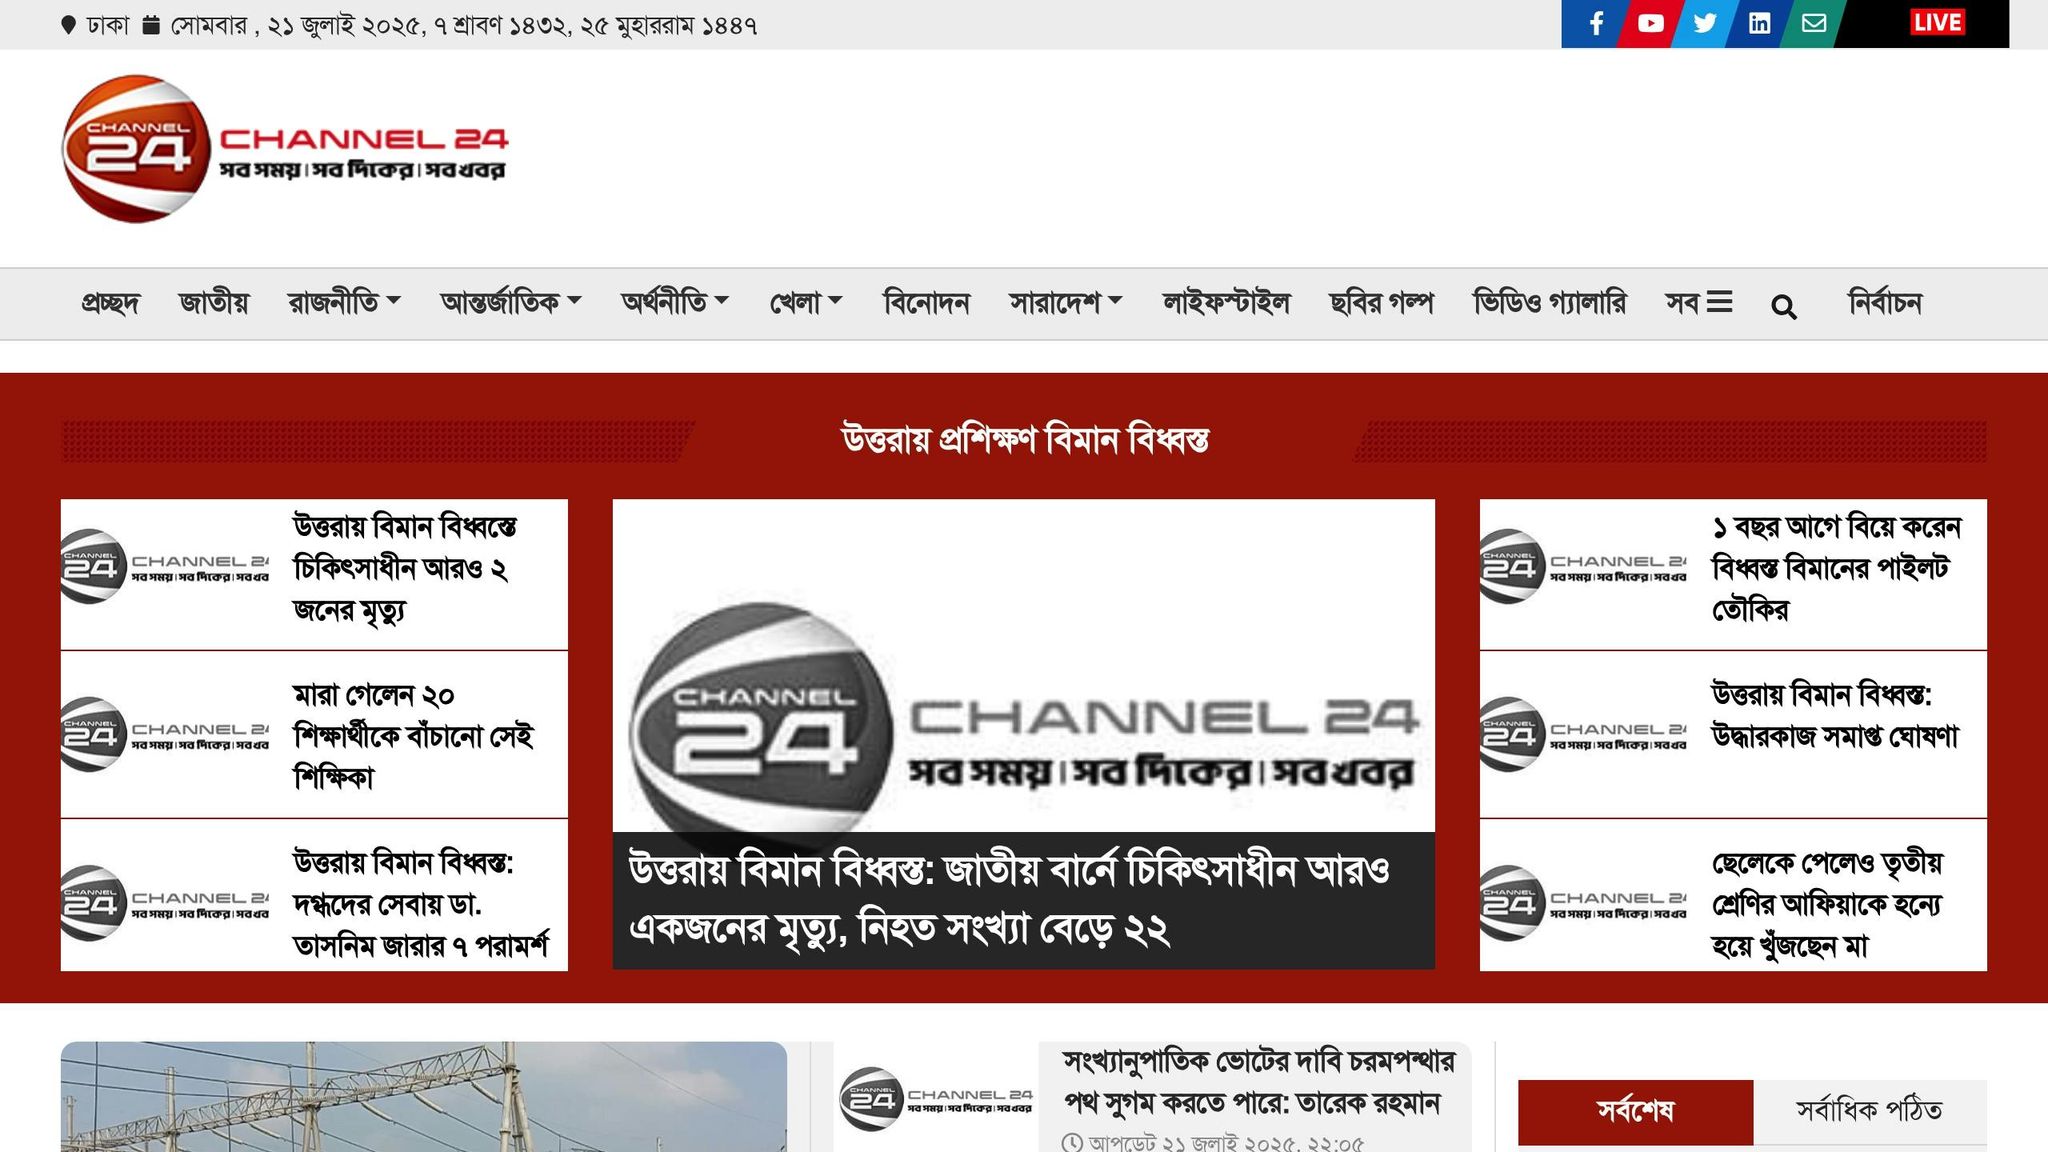Open the search magnifier icon
Viewport: 2048px width, 1152px height.
tap(1783, 306)
